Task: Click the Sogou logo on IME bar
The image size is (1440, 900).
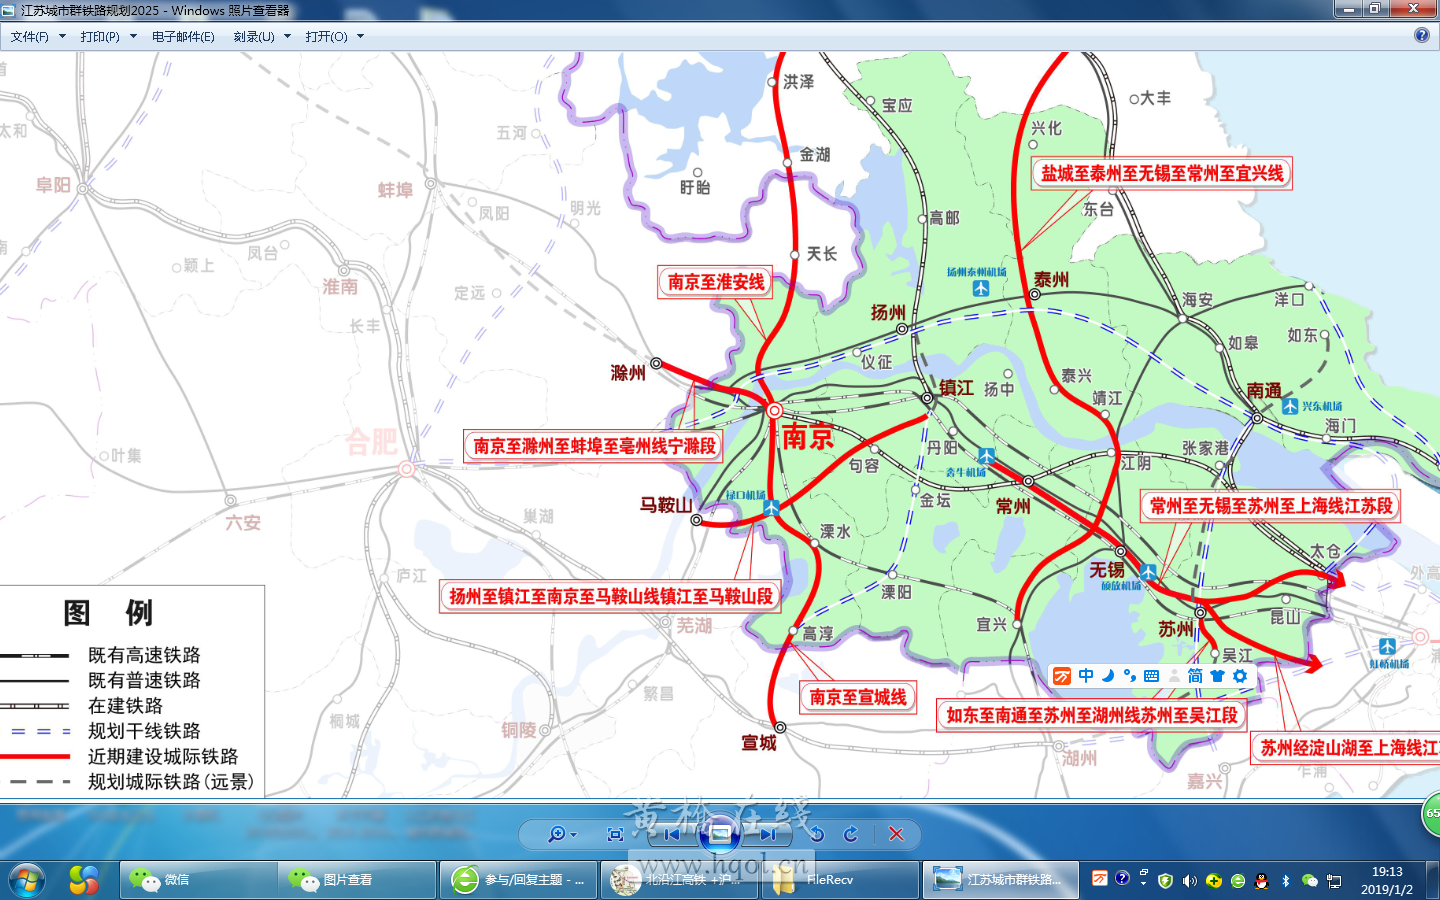Action: pyautogui.click(x=1062, y=676)
